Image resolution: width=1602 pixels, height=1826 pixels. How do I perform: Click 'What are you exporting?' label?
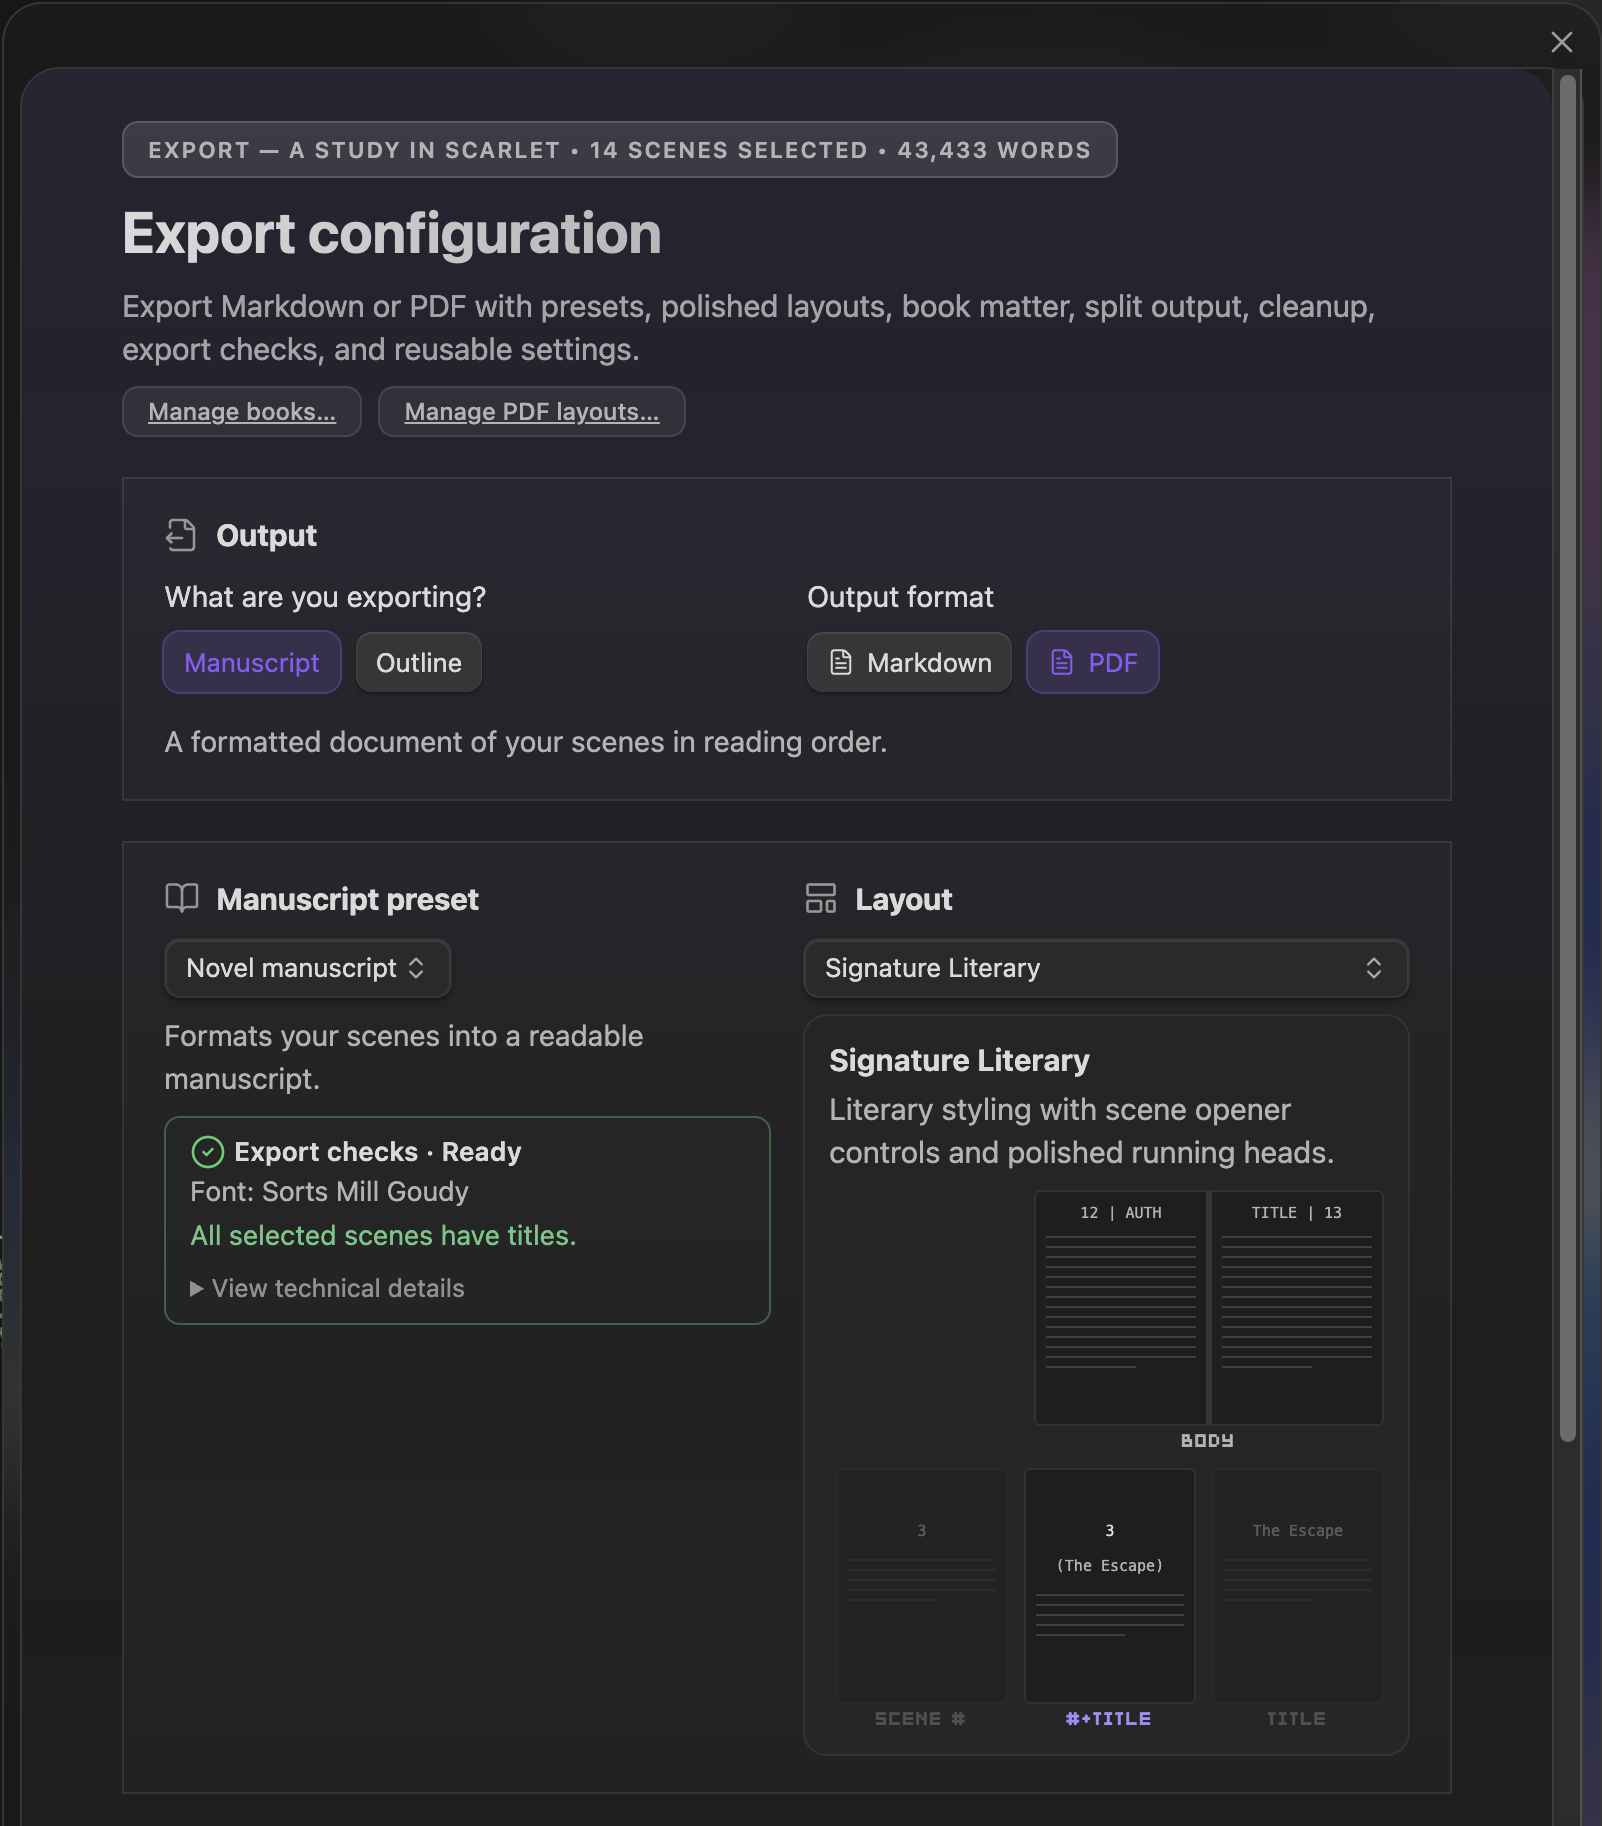point(325,597)
